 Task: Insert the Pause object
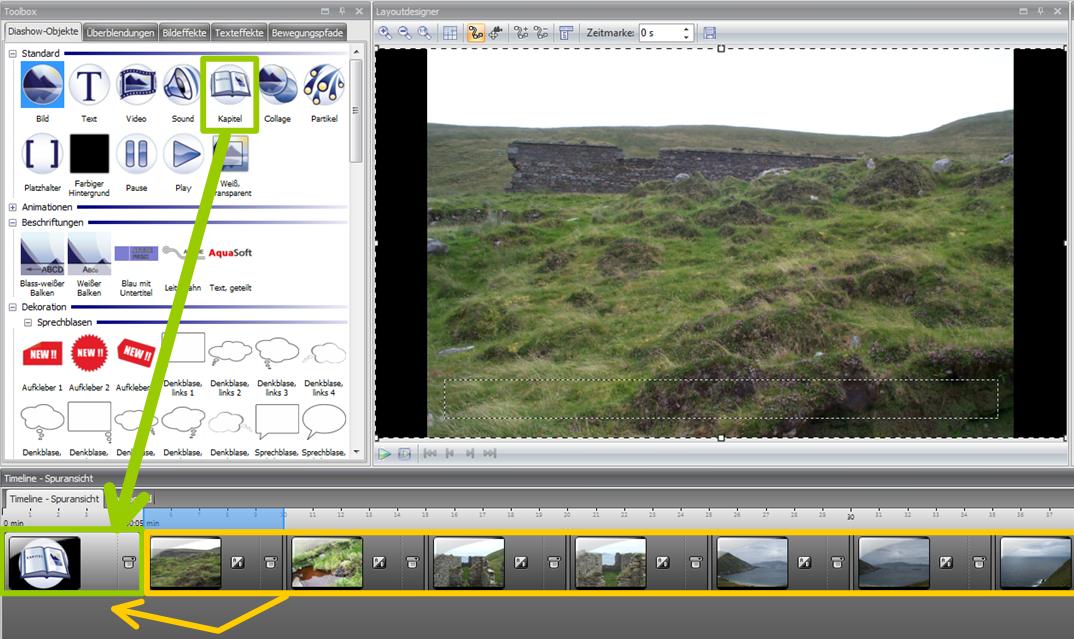[136, 155]
